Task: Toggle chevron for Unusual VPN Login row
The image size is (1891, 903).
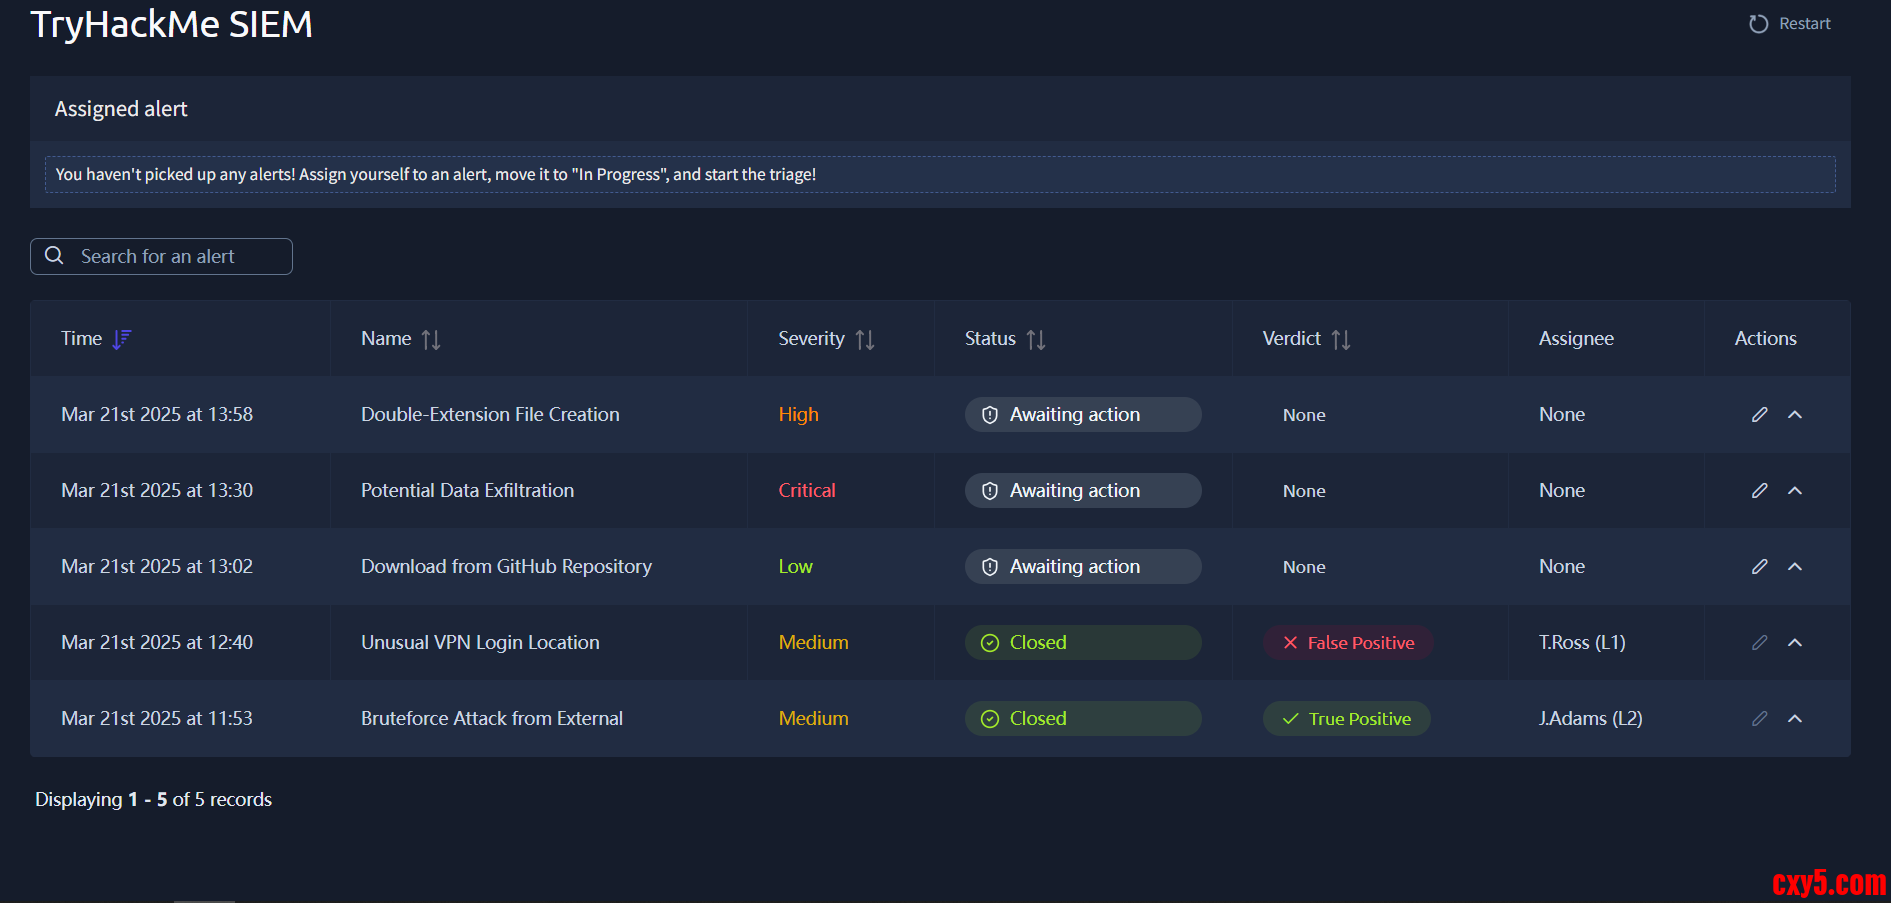Action: pos(1795,643)
